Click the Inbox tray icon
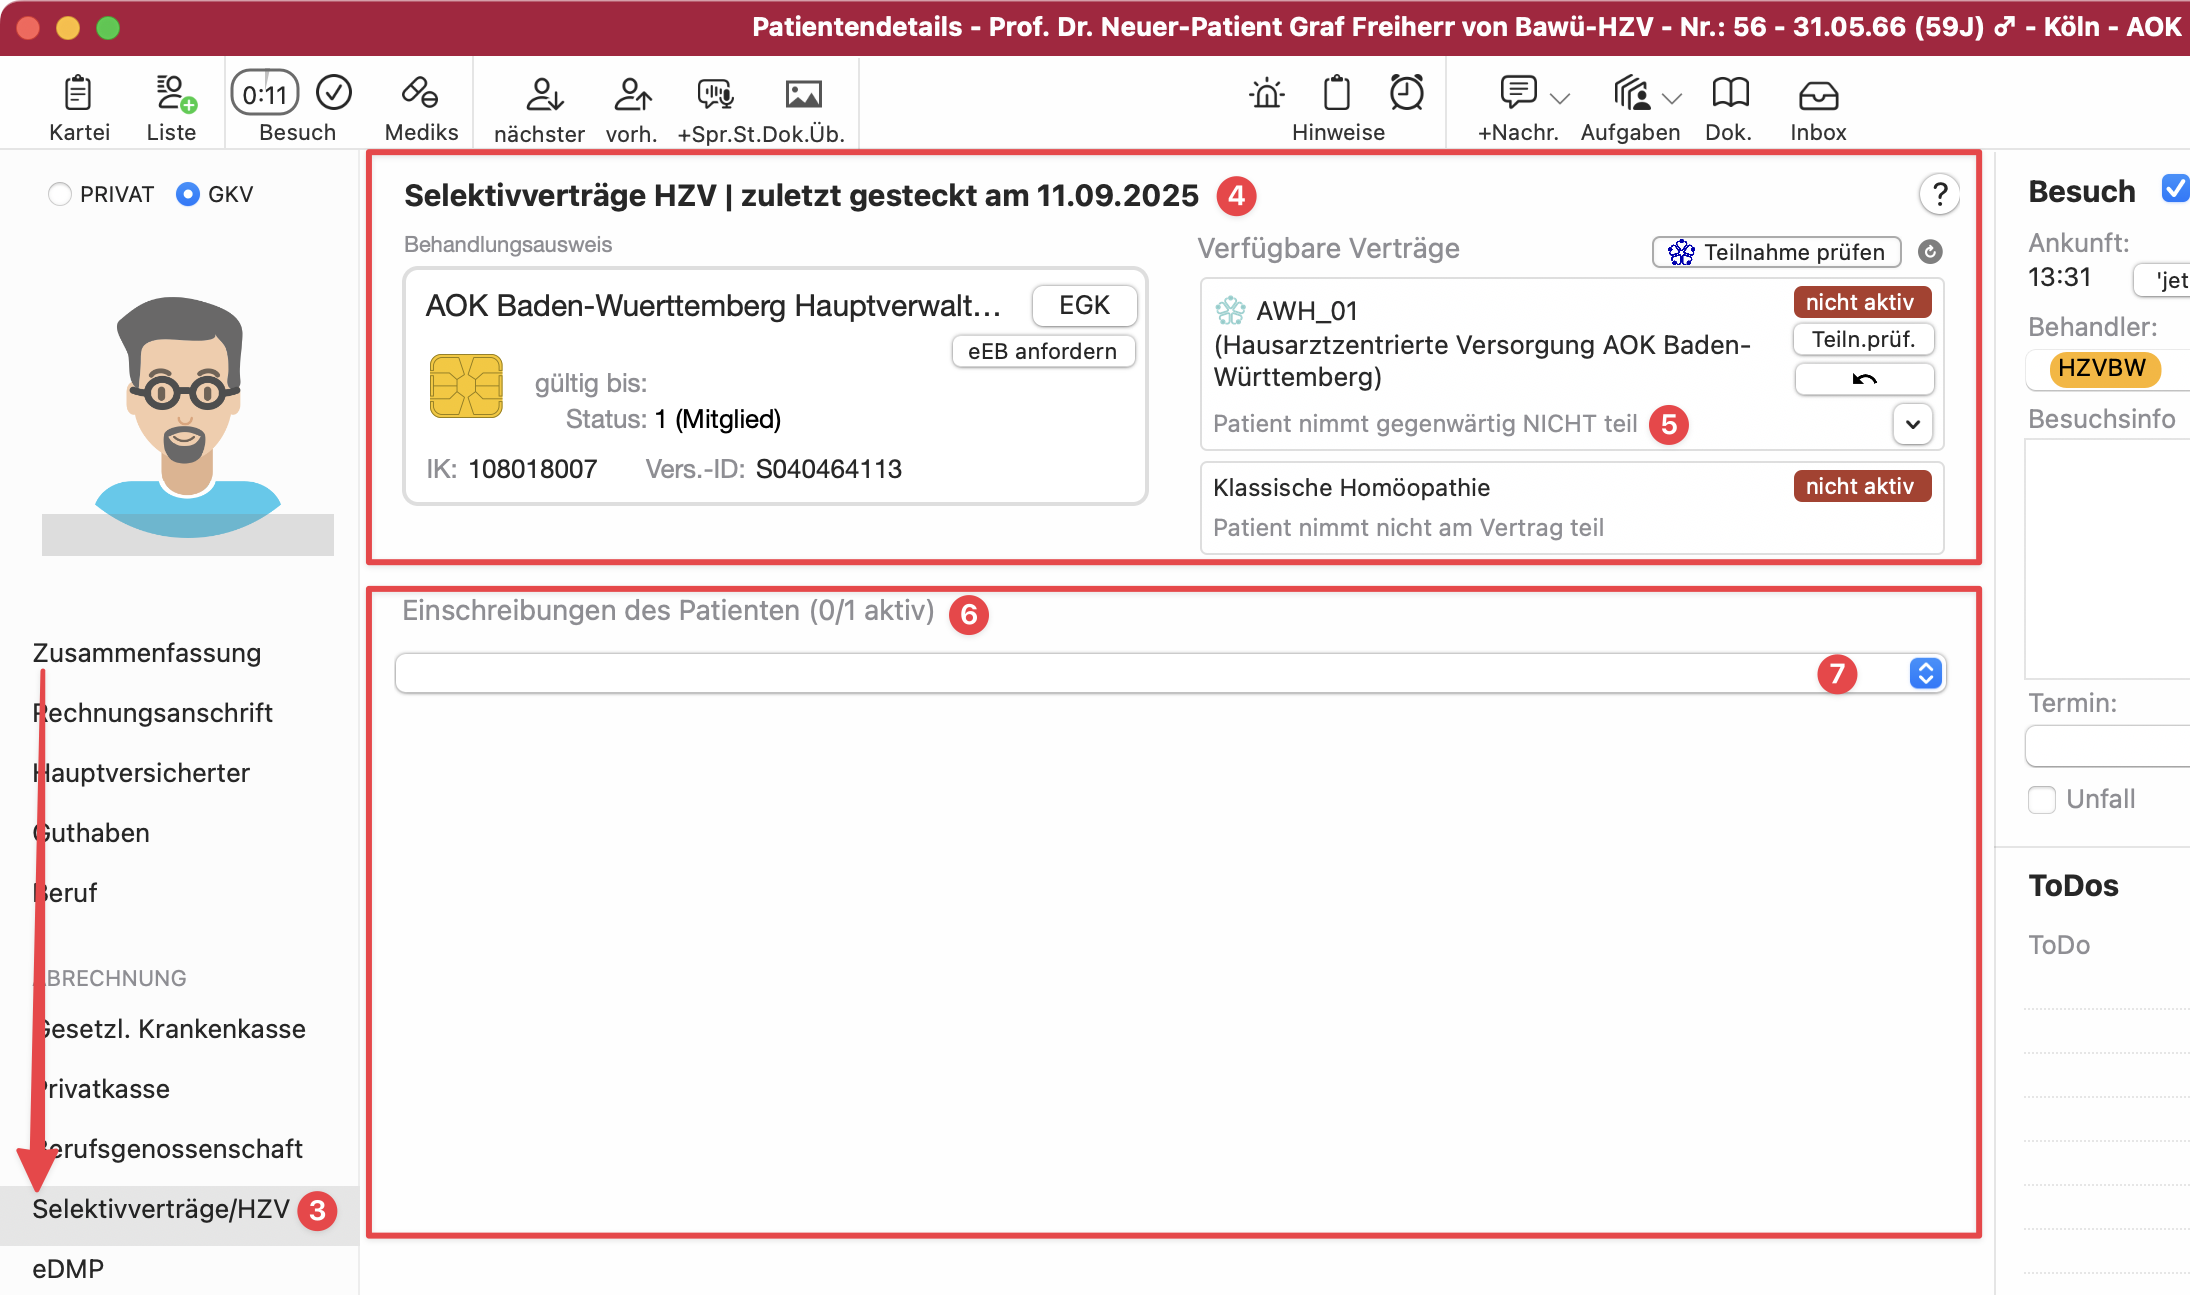This screenshot has width=2190, height=1295. [1817, 95]
